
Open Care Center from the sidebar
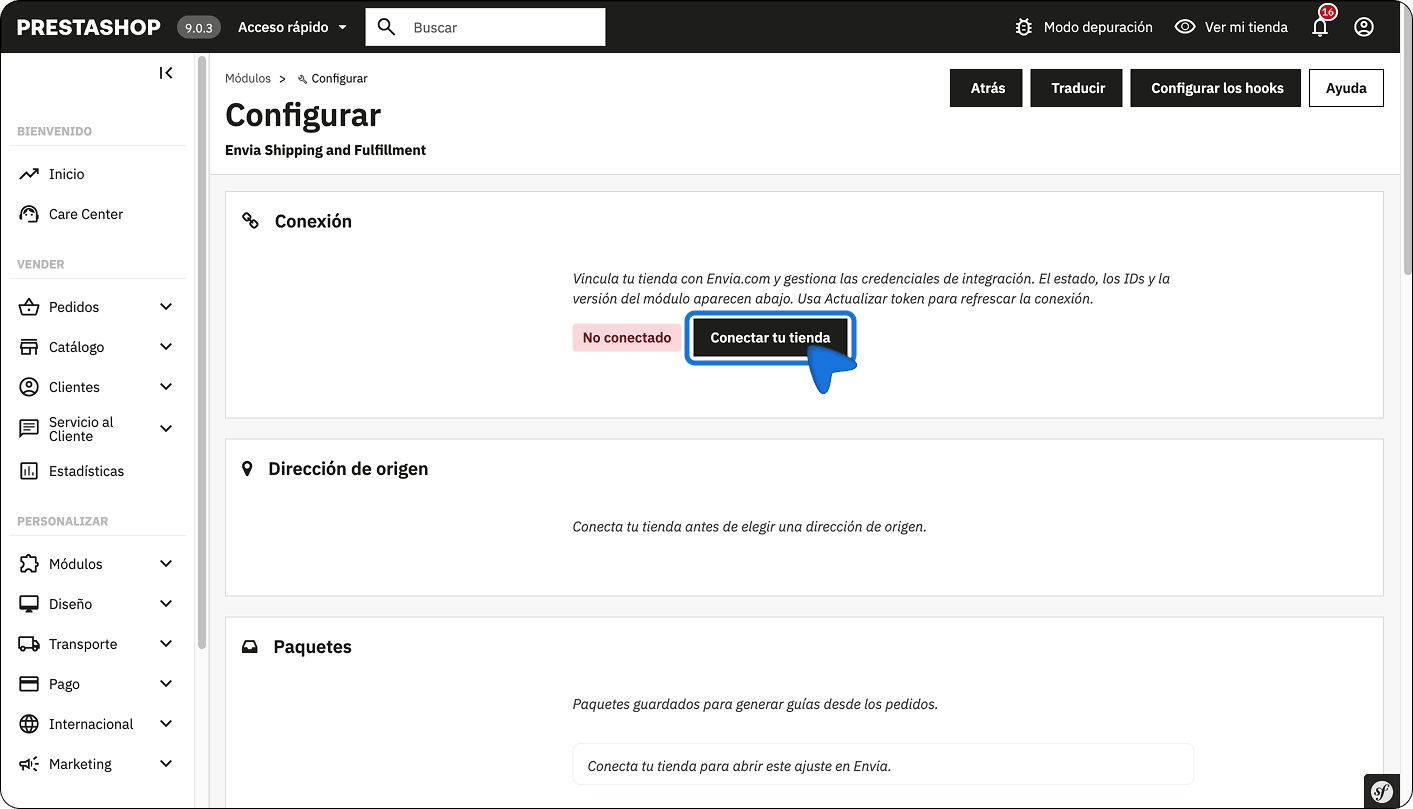[x=86, y=214]
